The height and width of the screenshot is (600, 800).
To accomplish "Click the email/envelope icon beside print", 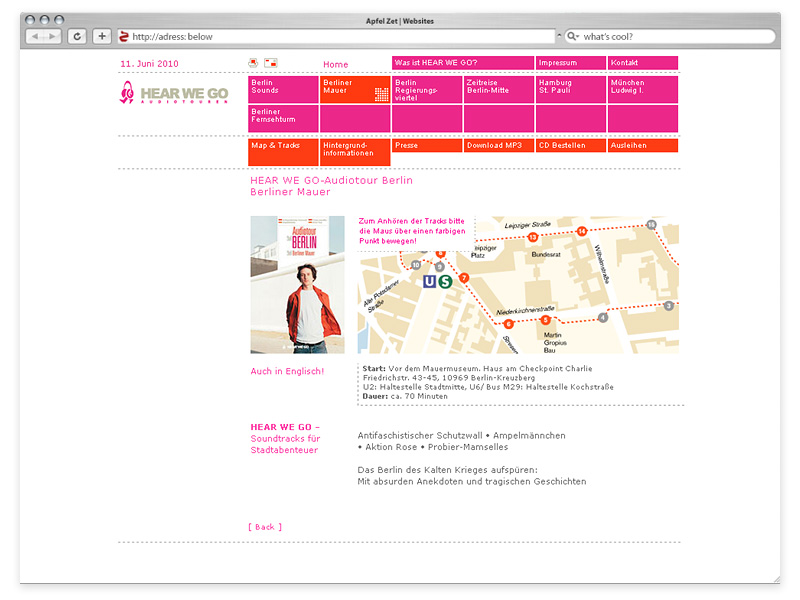I will click(271, 63).
